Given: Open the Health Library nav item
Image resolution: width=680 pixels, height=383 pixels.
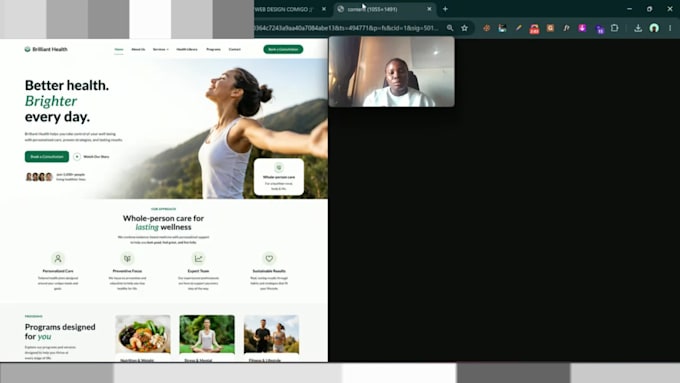Looking at the screenshot, I should (187, 49).
